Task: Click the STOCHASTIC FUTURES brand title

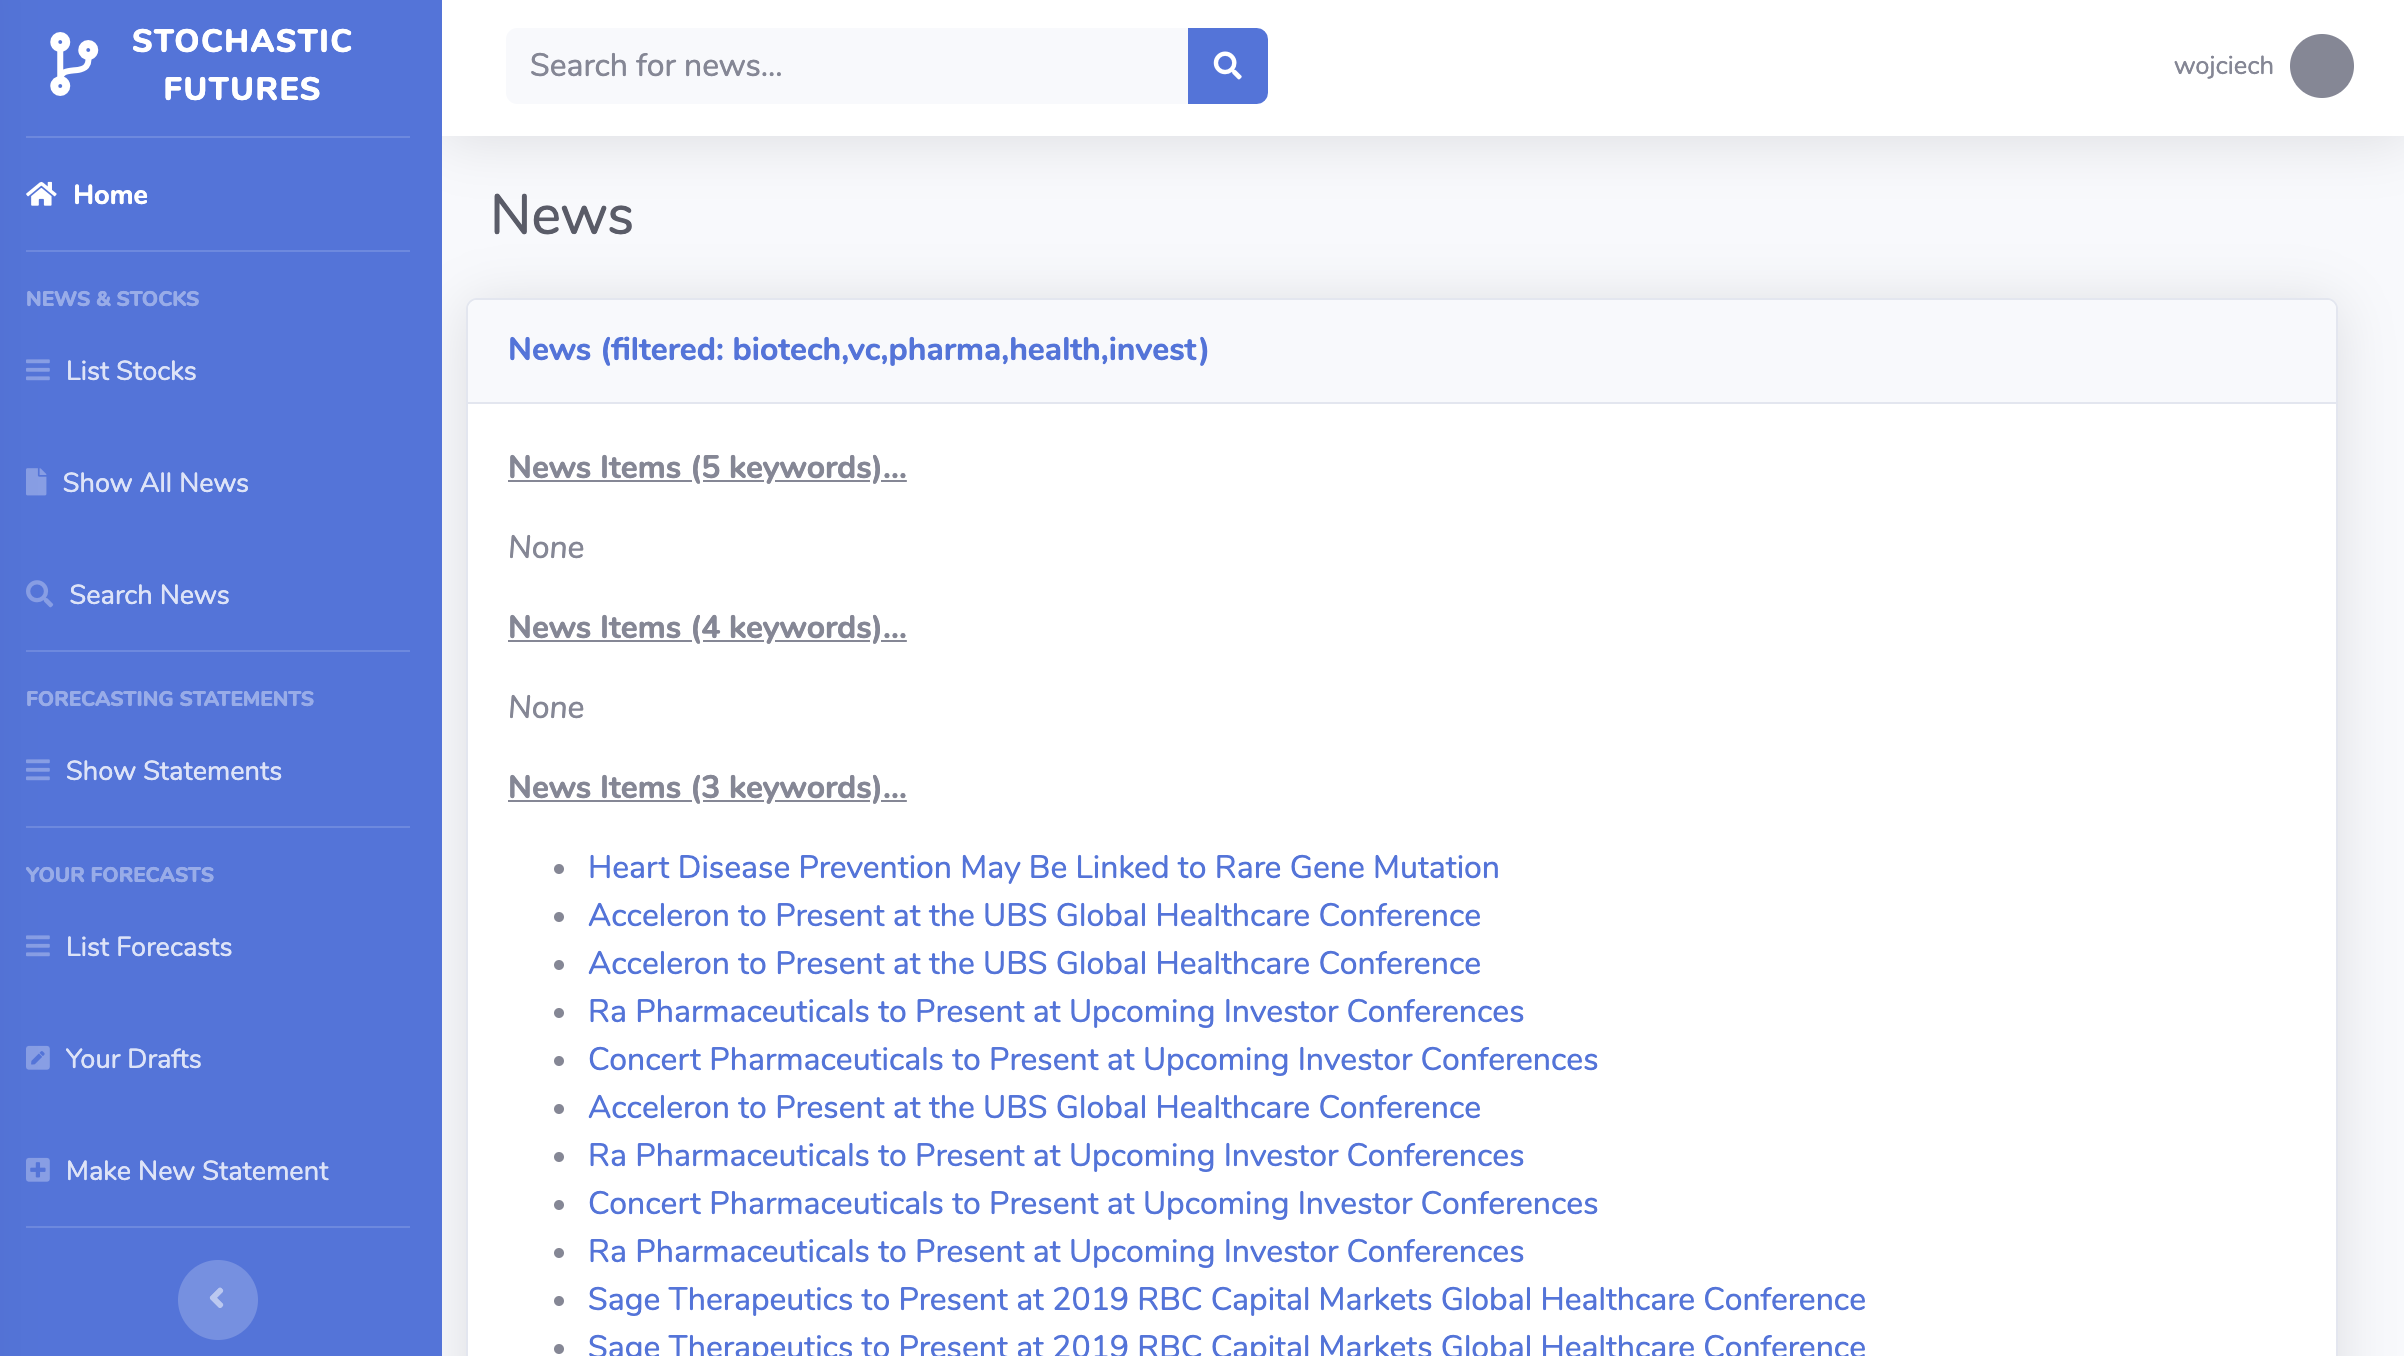Action: pyautogui.click(x=242, y=64)
